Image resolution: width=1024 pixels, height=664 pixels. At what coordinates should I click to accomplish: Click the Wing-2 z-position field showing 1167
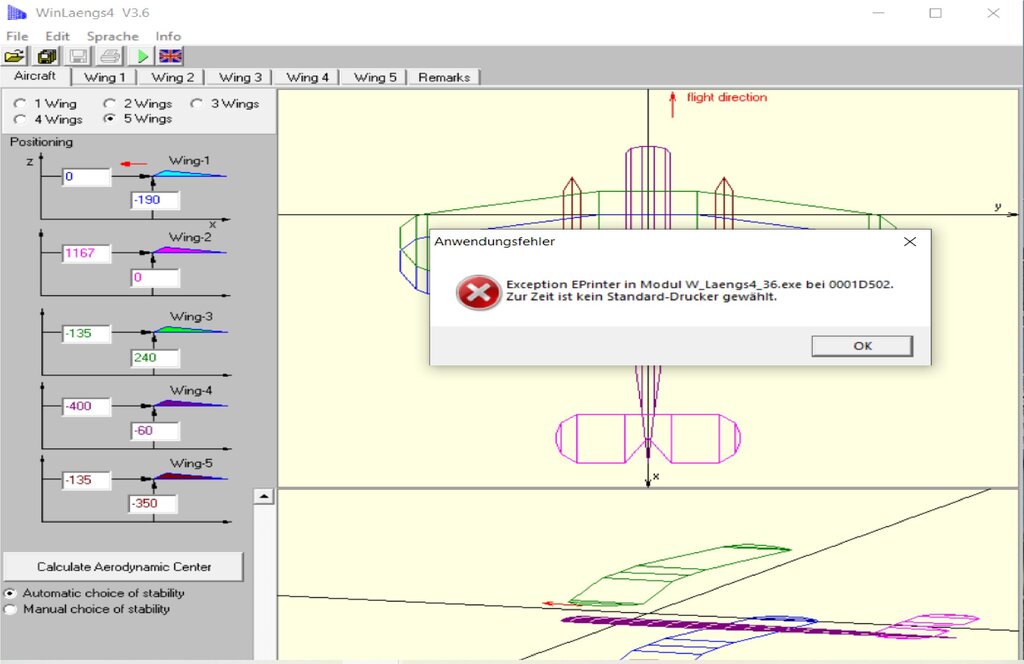click(85, 253)
